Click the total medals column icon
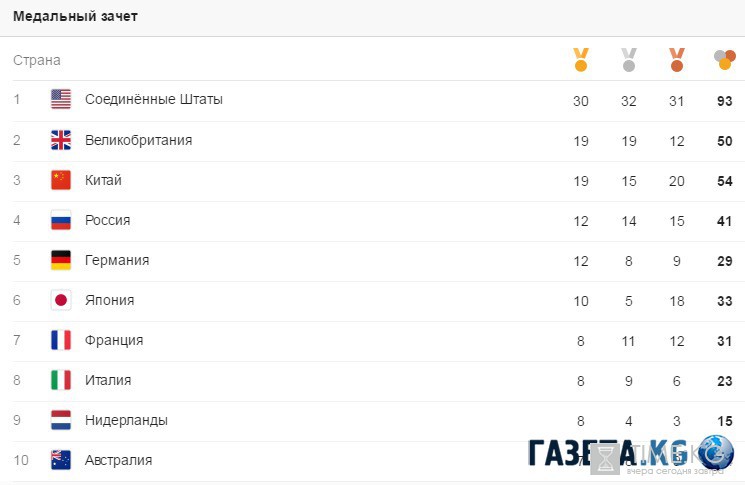 [725, 60]
